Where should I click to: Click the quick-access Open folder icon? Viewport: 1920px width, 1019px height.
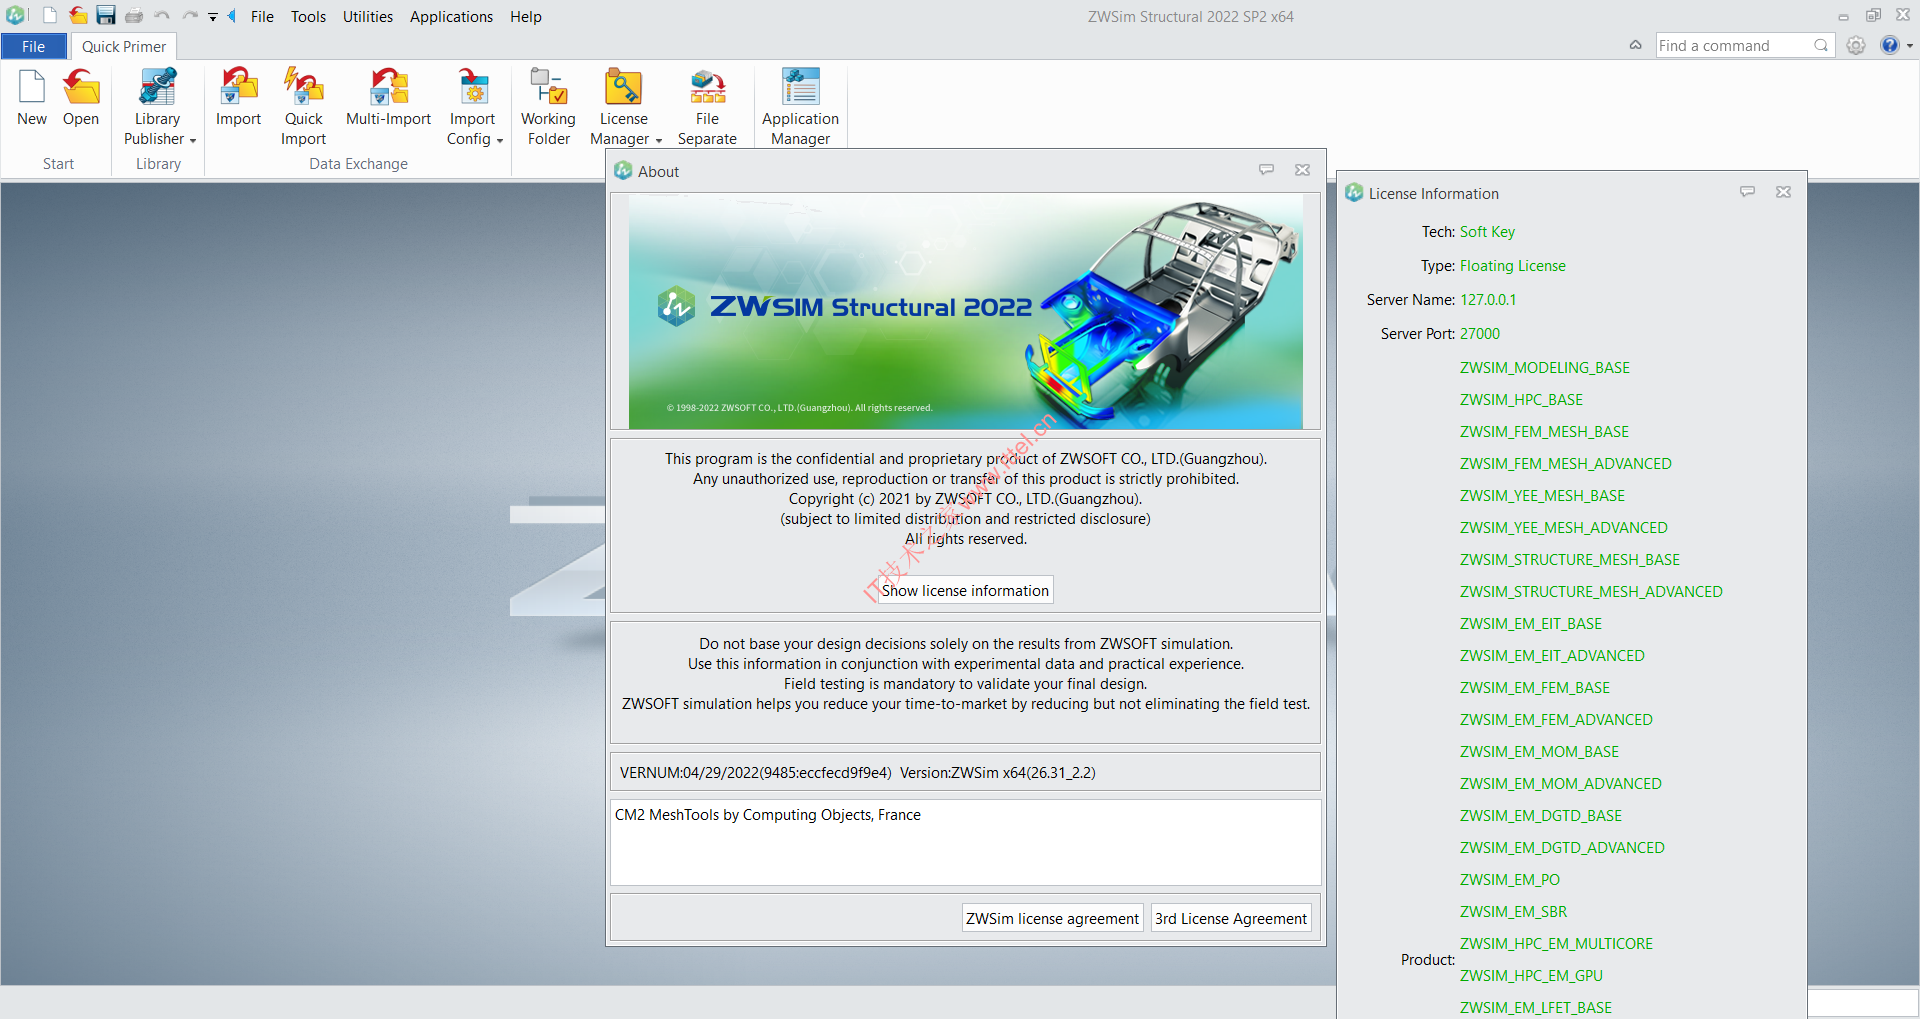[78, 16]
